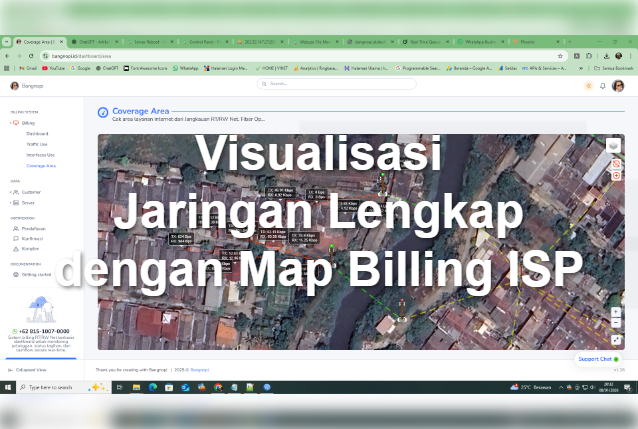Click the map zoom out button
Image resolution: width=638 pixels, height=429 pixels.
pos(616,323)
